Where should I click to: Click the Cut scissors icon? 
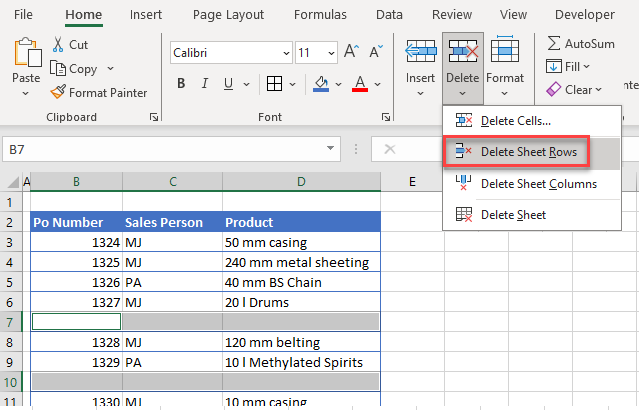pos(58,45)
